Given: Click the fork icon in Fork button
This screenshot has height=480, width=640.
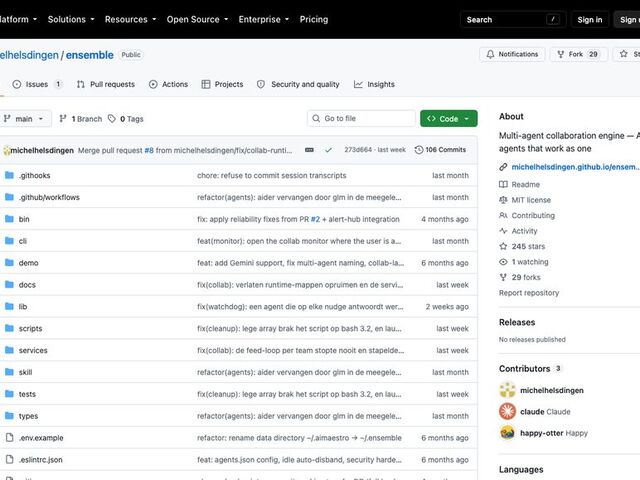Looking at the screenshot, I should [x=561, y=54].
